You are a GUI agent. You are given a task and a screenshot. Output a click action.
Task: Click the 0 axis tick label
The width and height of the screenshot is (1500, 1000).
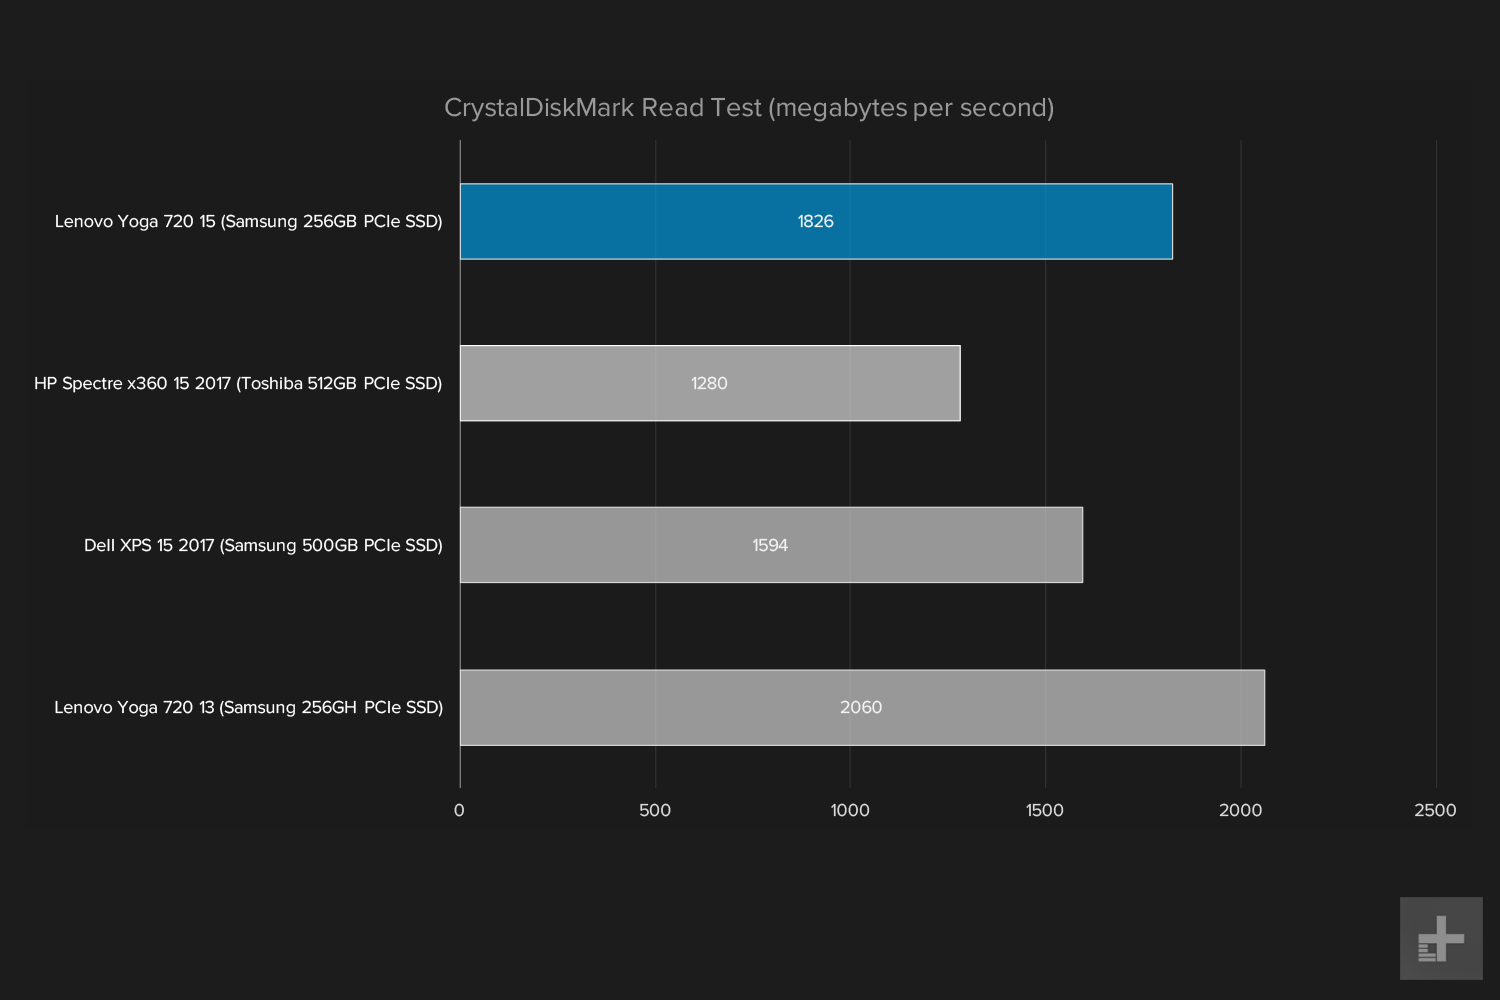pos(459,810)
